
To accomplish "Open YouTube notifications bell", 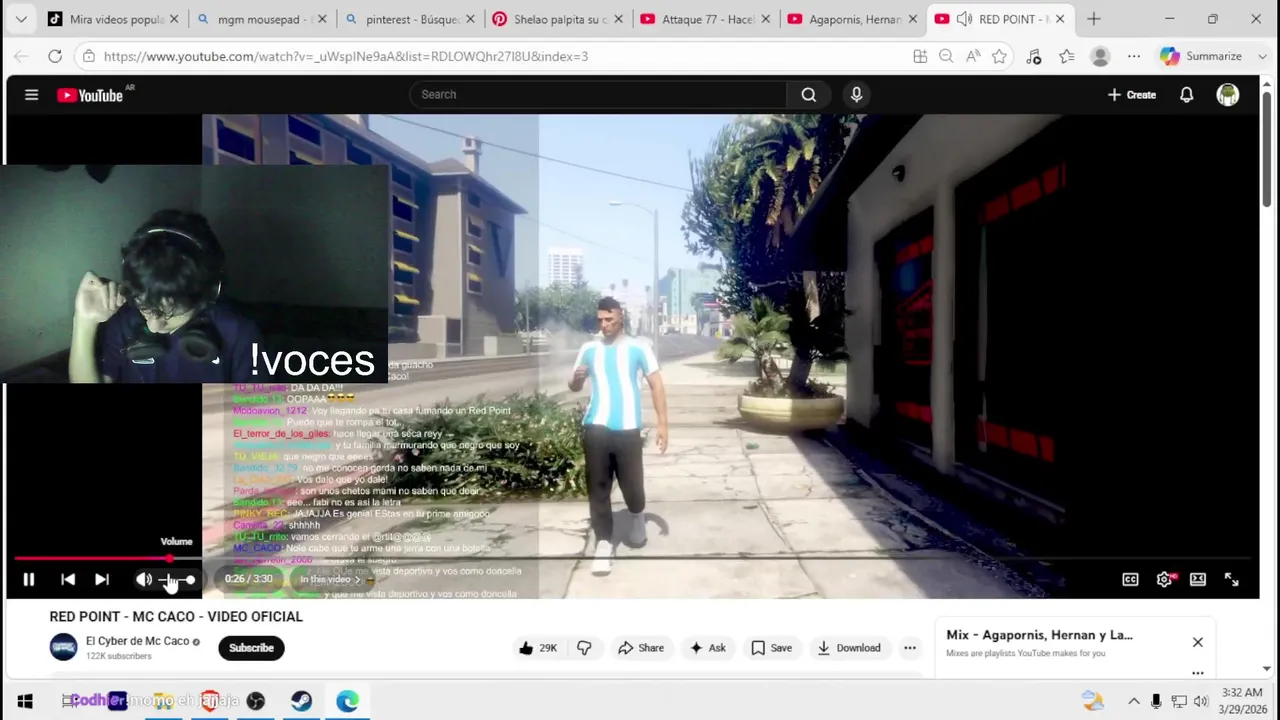I will (1186, 95).
